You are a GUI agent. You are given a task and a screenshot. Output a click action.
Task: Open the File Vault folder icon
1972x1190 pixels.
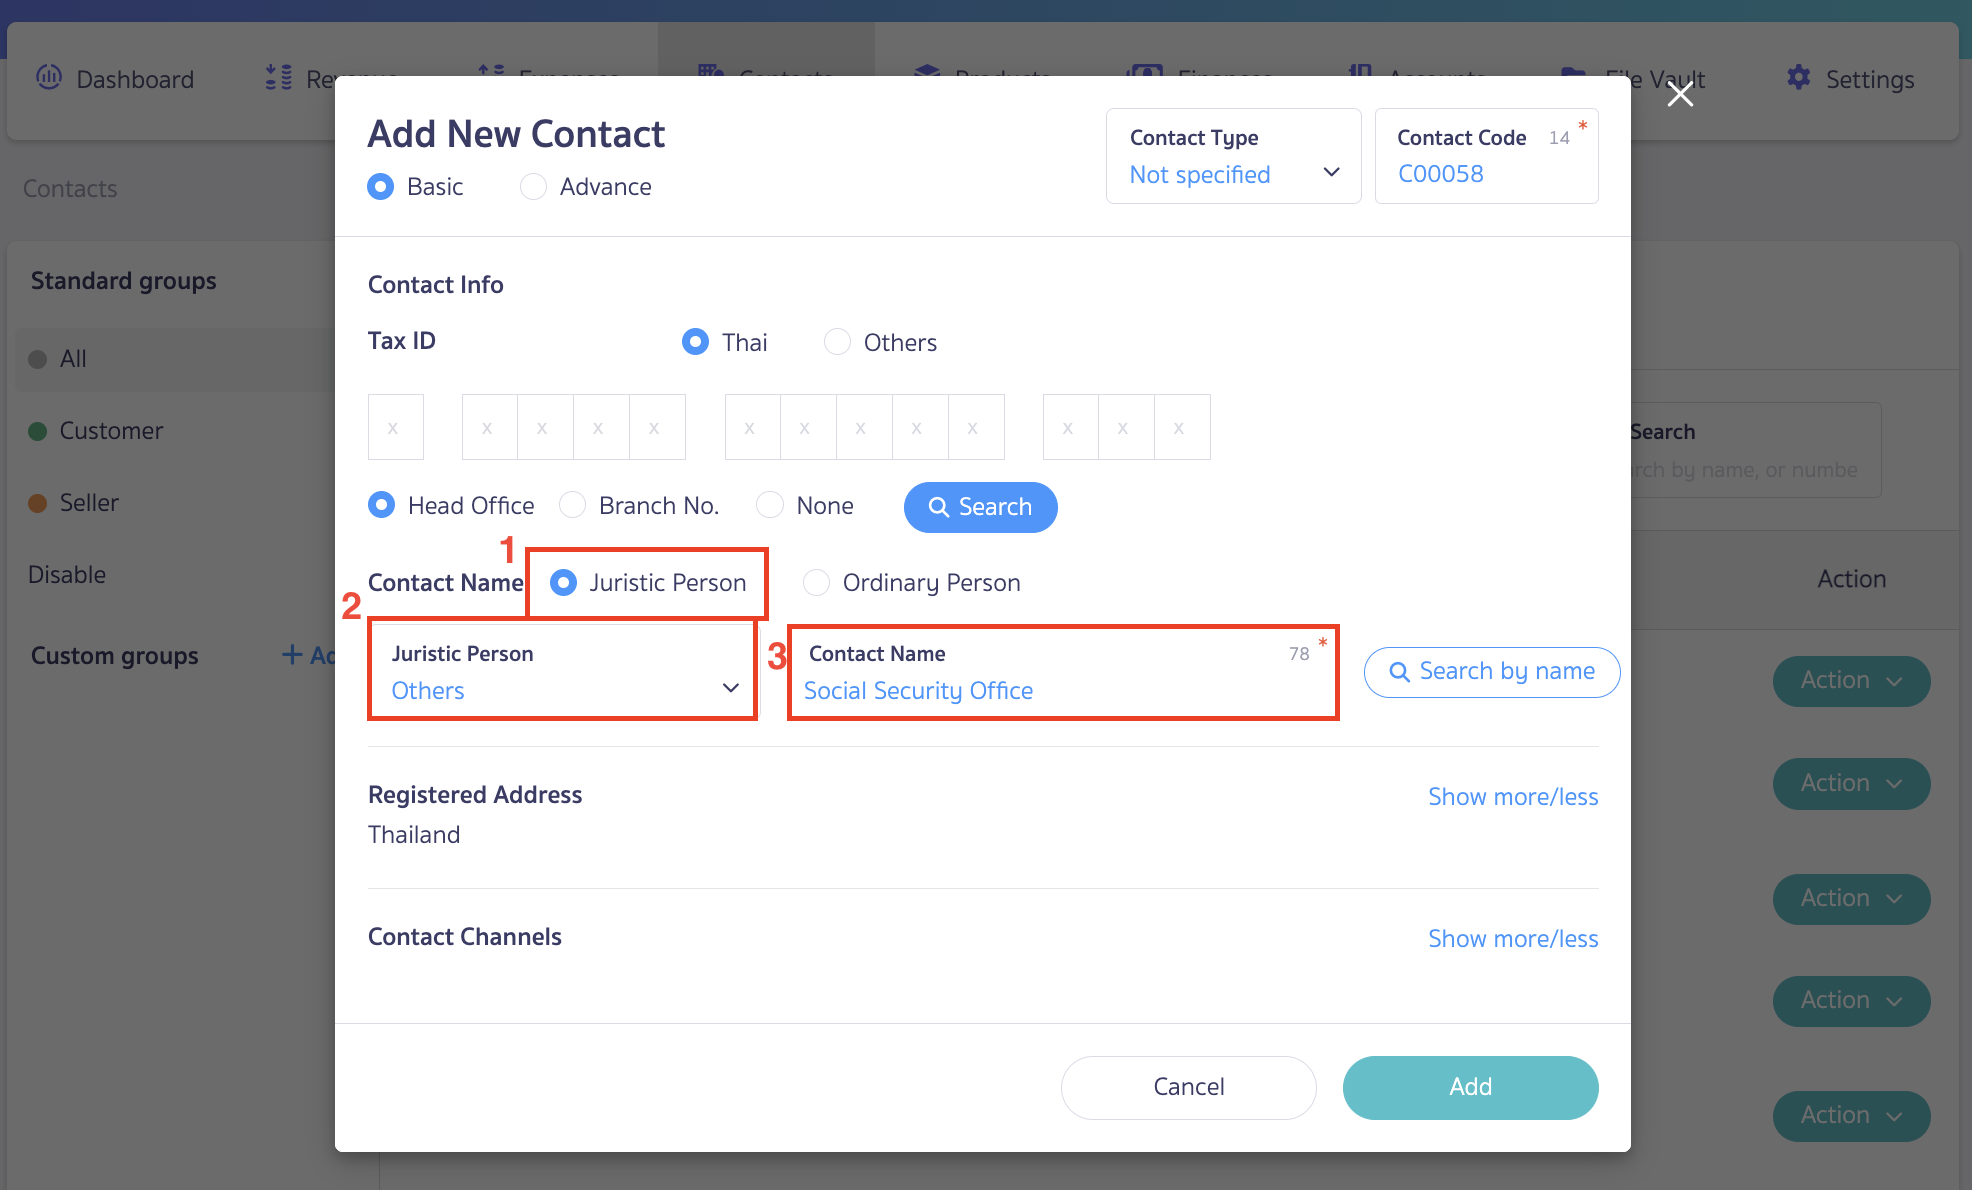1573,76
